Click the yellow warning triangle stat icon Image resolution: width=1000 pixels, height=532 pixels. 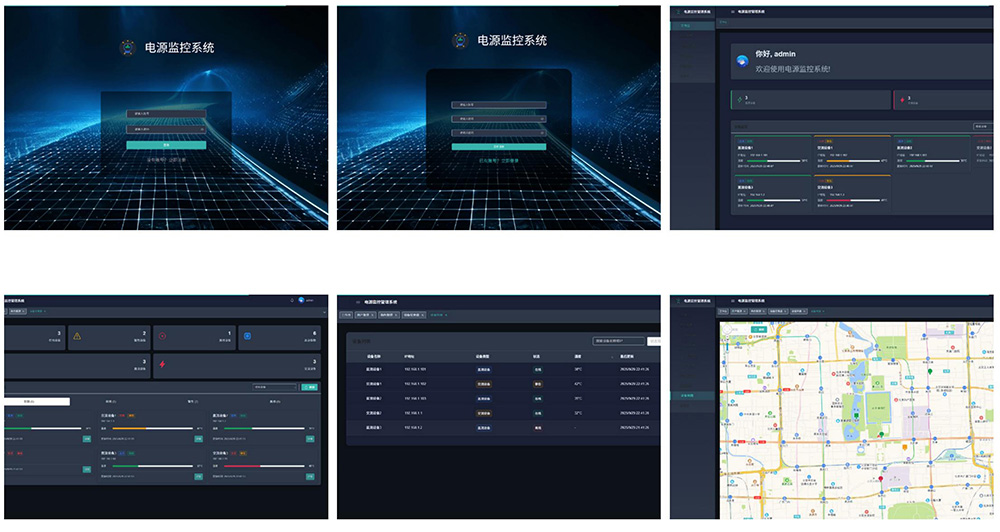[x=77, y=336]
